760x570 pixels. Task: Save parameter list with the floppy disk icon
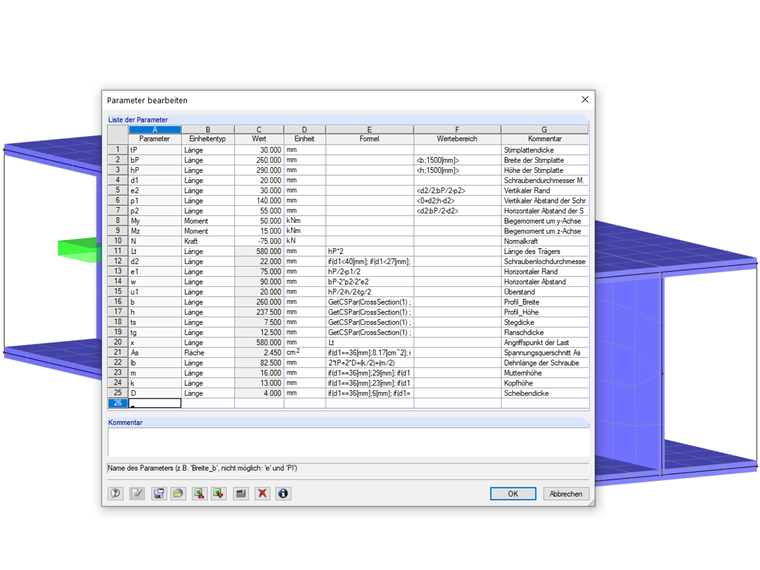158,493
